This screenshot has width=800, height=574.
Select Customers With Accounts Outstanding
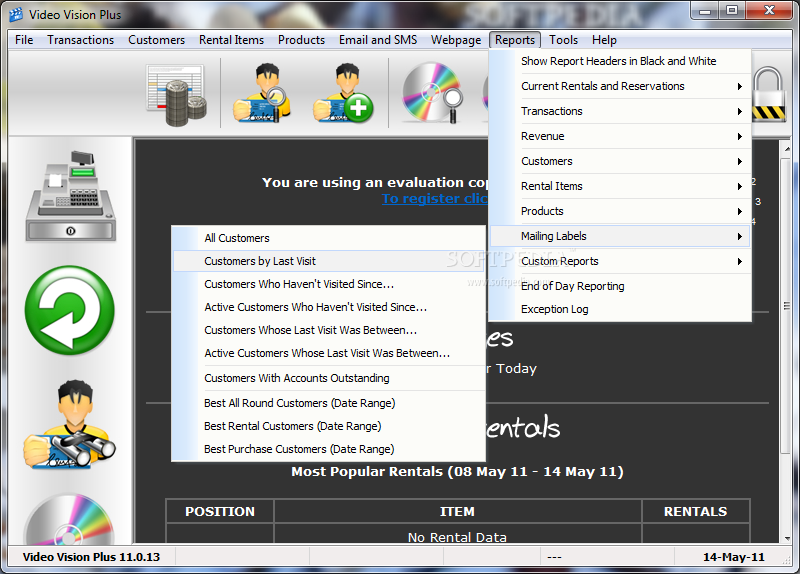pyautogui.click(x=329, y=378)
